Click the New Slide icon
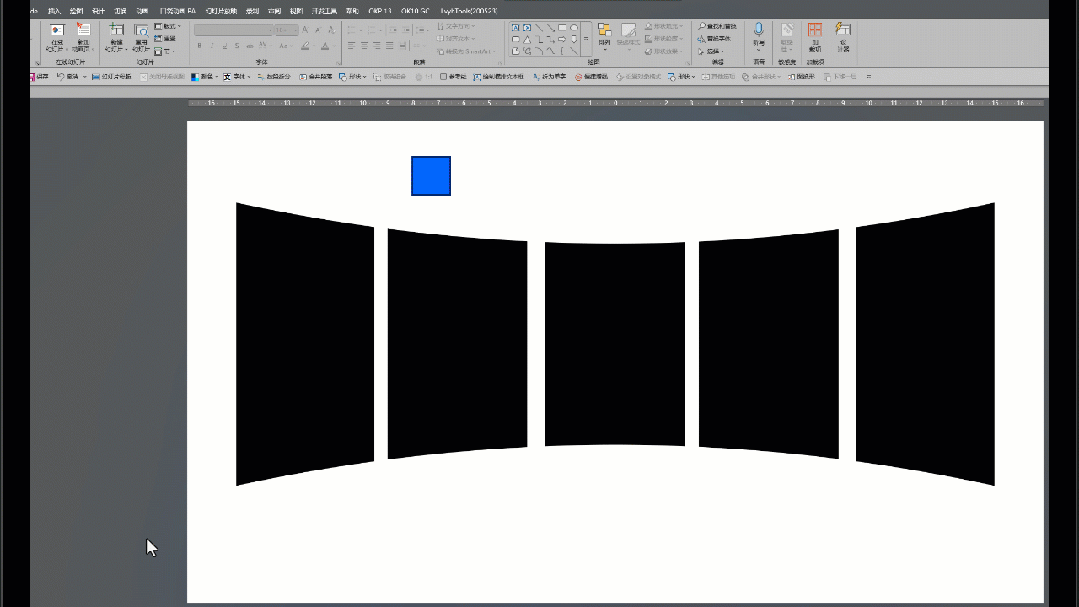The height and width of the screenshot is (607, 1079). (116, 30)
